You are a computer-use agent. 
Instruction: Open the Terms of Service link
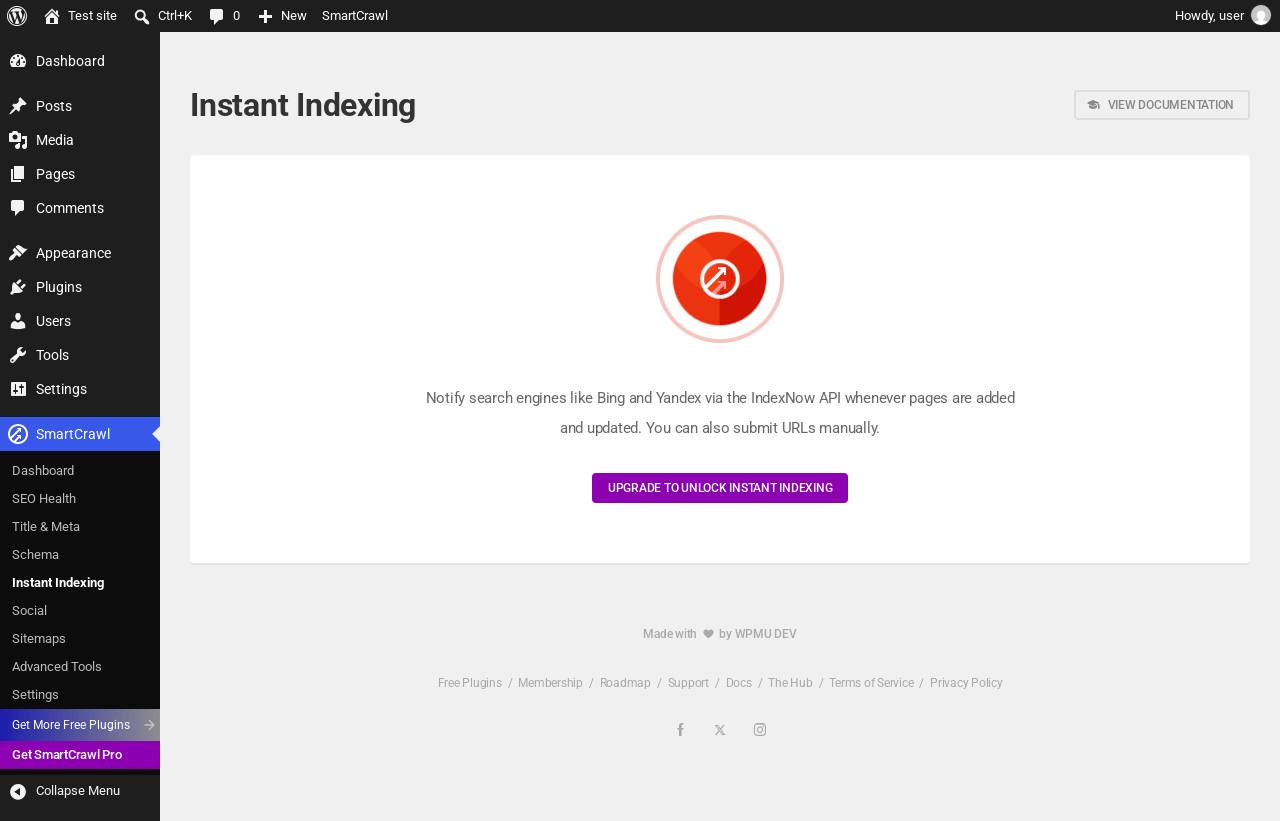[x=871, y=683]
